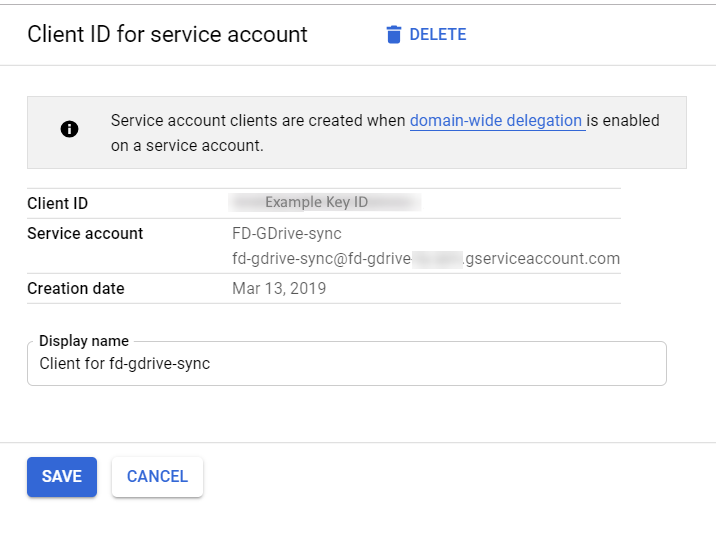This screenshot has height=533, width=716.
Task: Click the Mar 13, 2019 creation date
Action: pos(279,289)
